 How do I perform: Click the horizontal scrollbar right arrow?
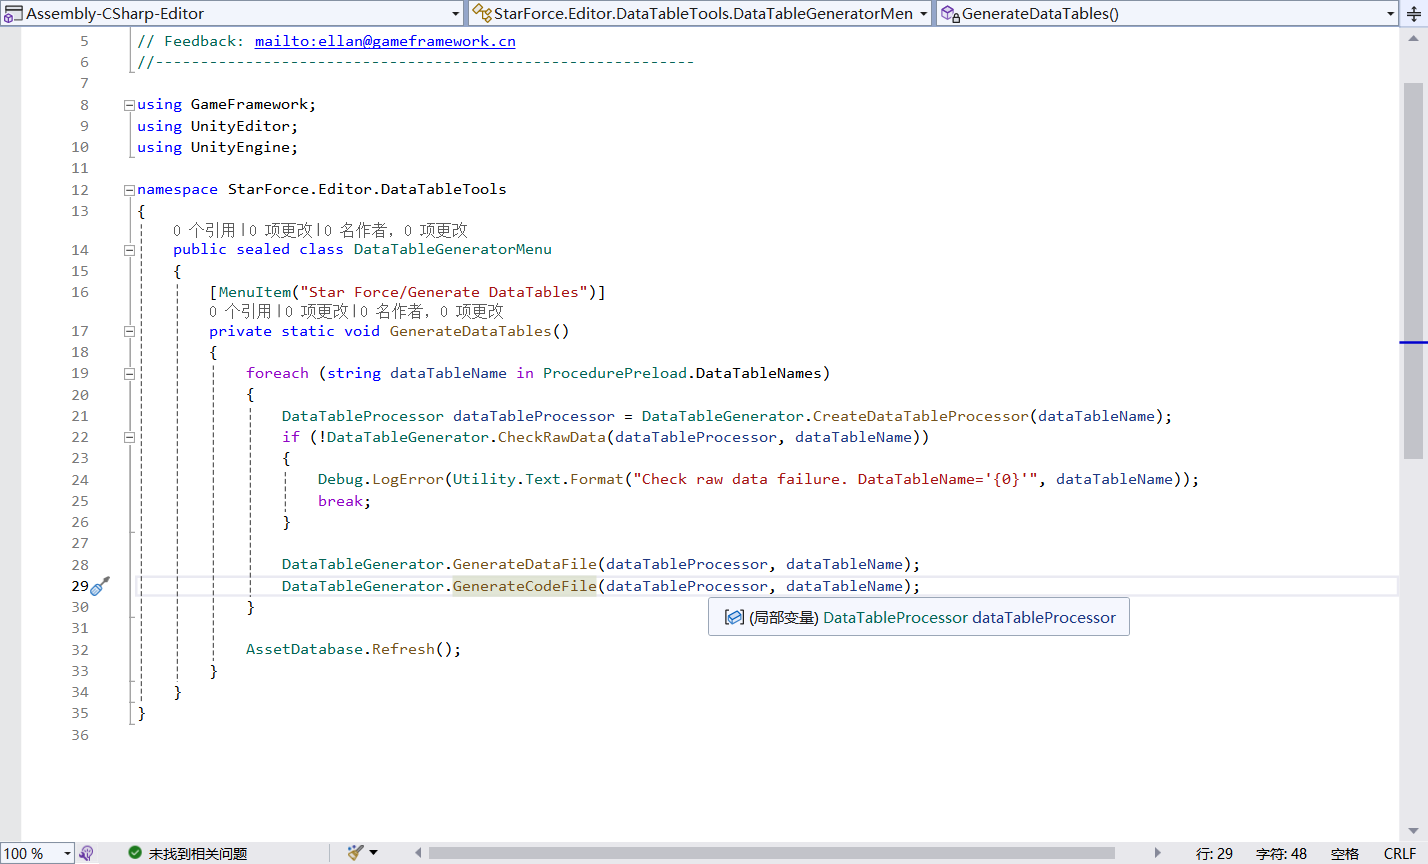click(x=1157, y=853)
